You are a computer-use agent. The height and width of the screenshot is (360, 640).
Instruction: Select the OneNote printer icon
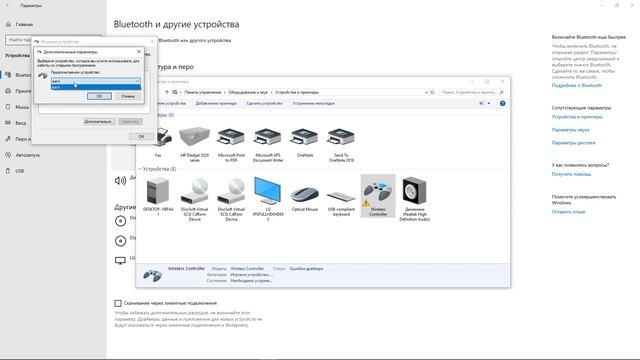304,136
